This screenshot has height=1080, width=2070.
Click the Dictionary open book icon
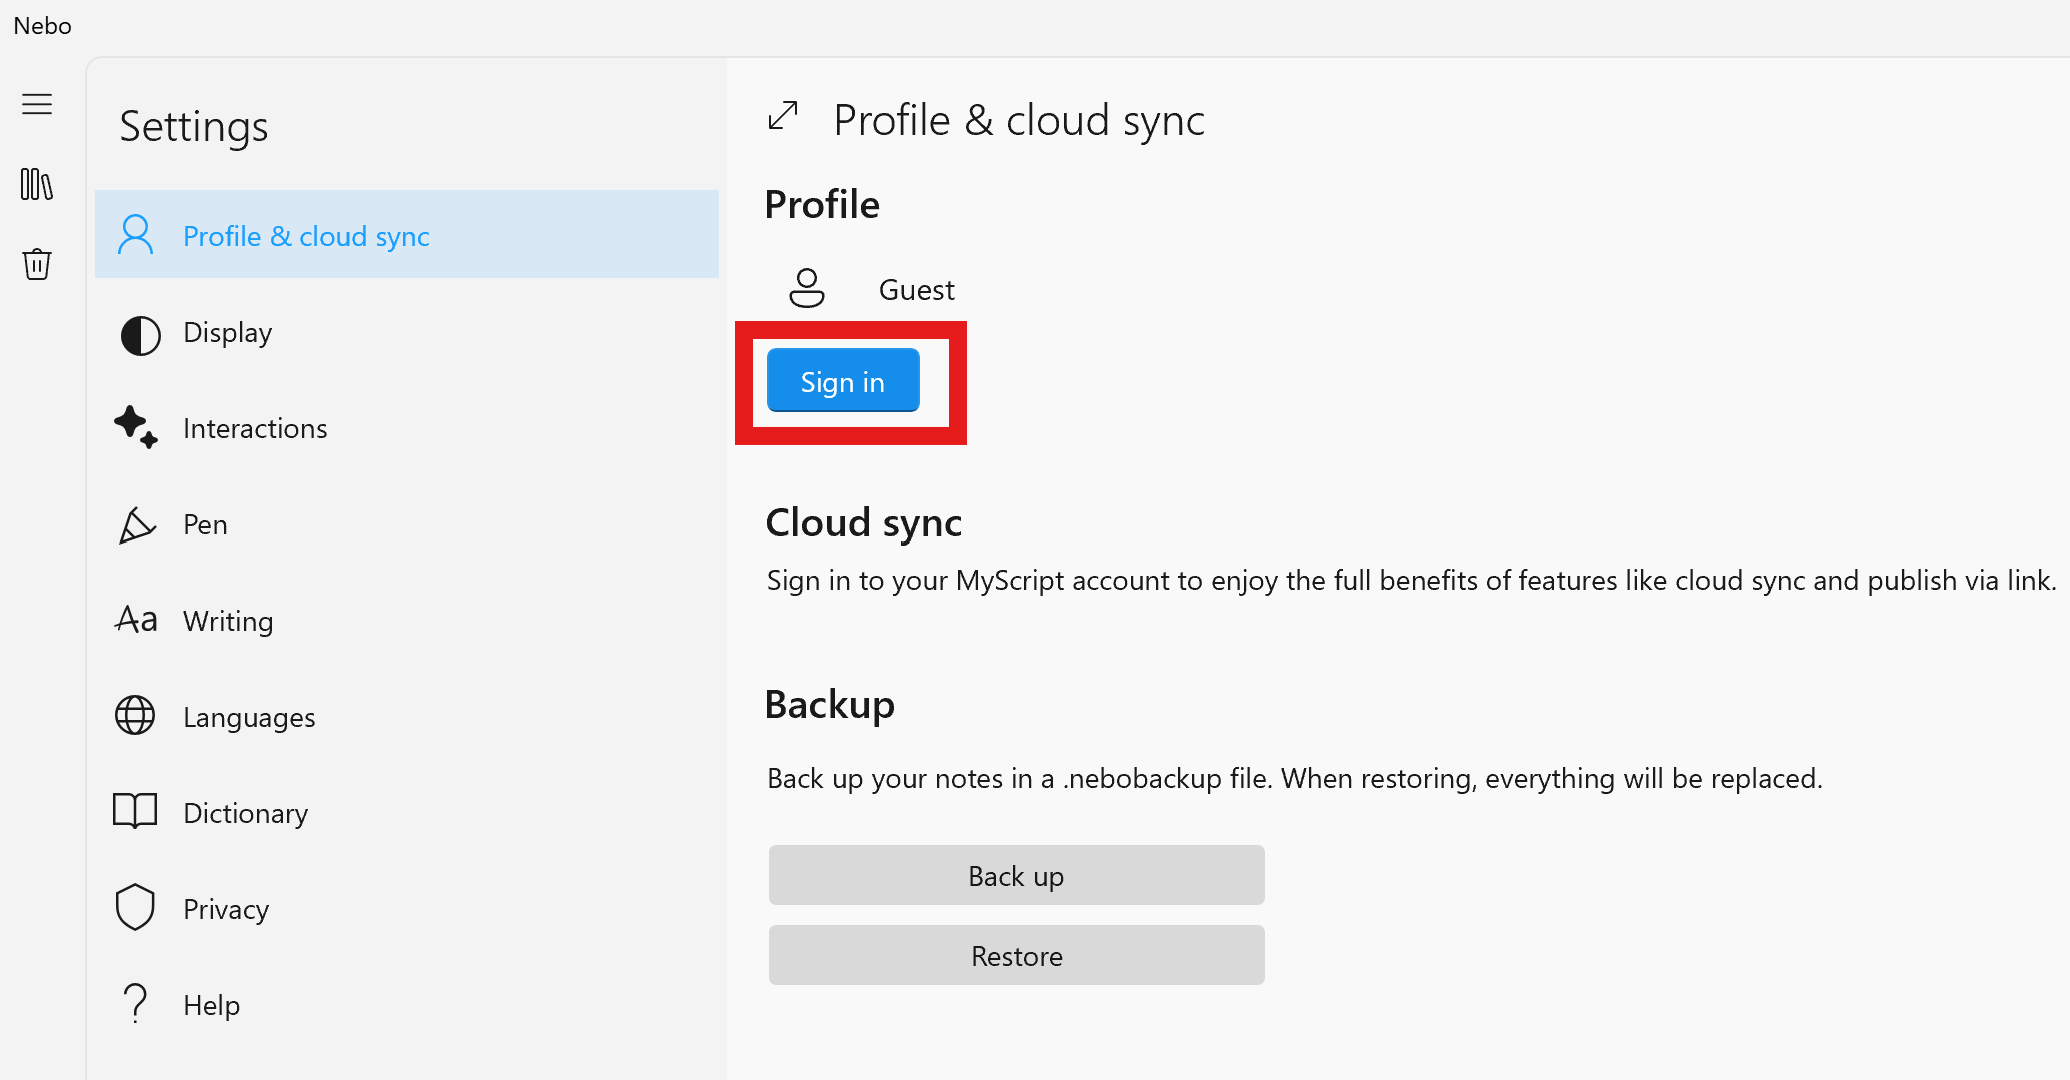pyautogui.click(x=135, y=811)
